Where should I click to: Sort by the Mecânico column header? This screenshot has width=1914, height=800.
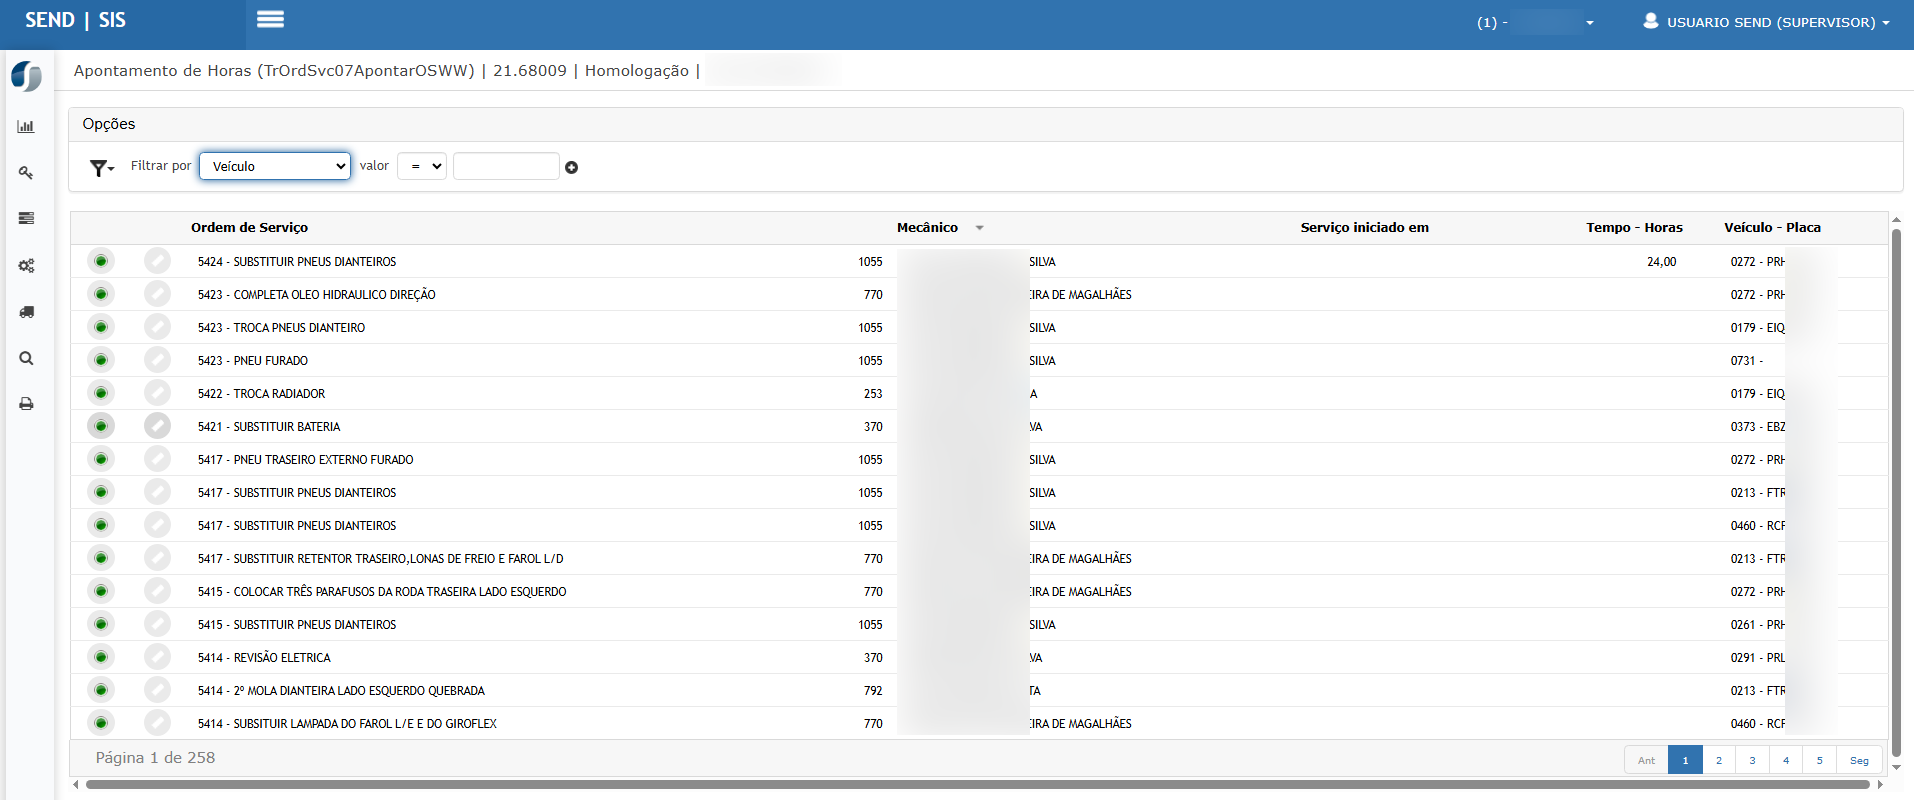click(x=928, y=228)
